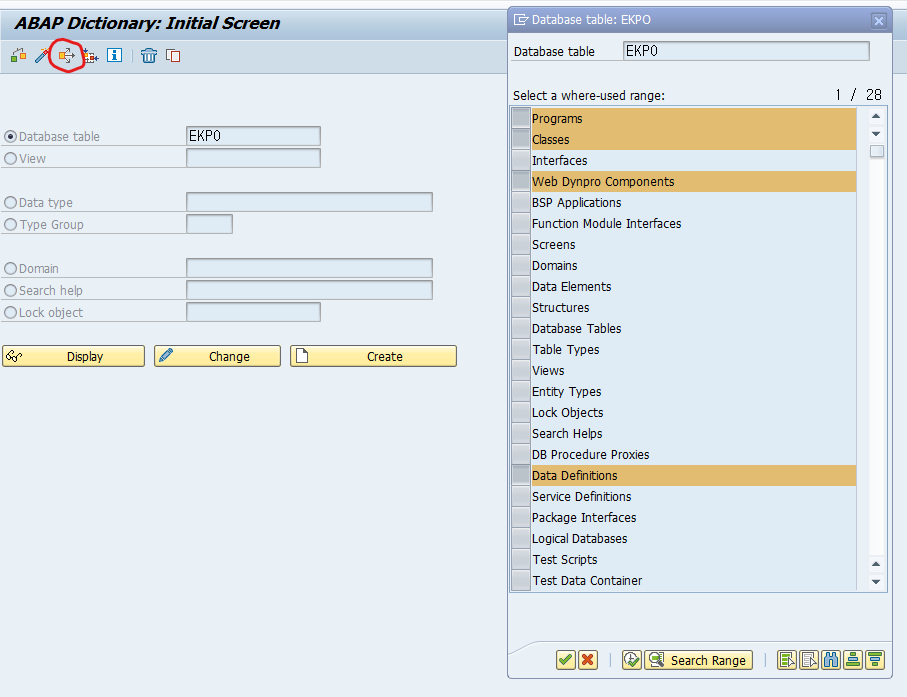Click the Activate magic wand icon
Viewport: 907px width, 697px height.
click(x=42, y=56)
